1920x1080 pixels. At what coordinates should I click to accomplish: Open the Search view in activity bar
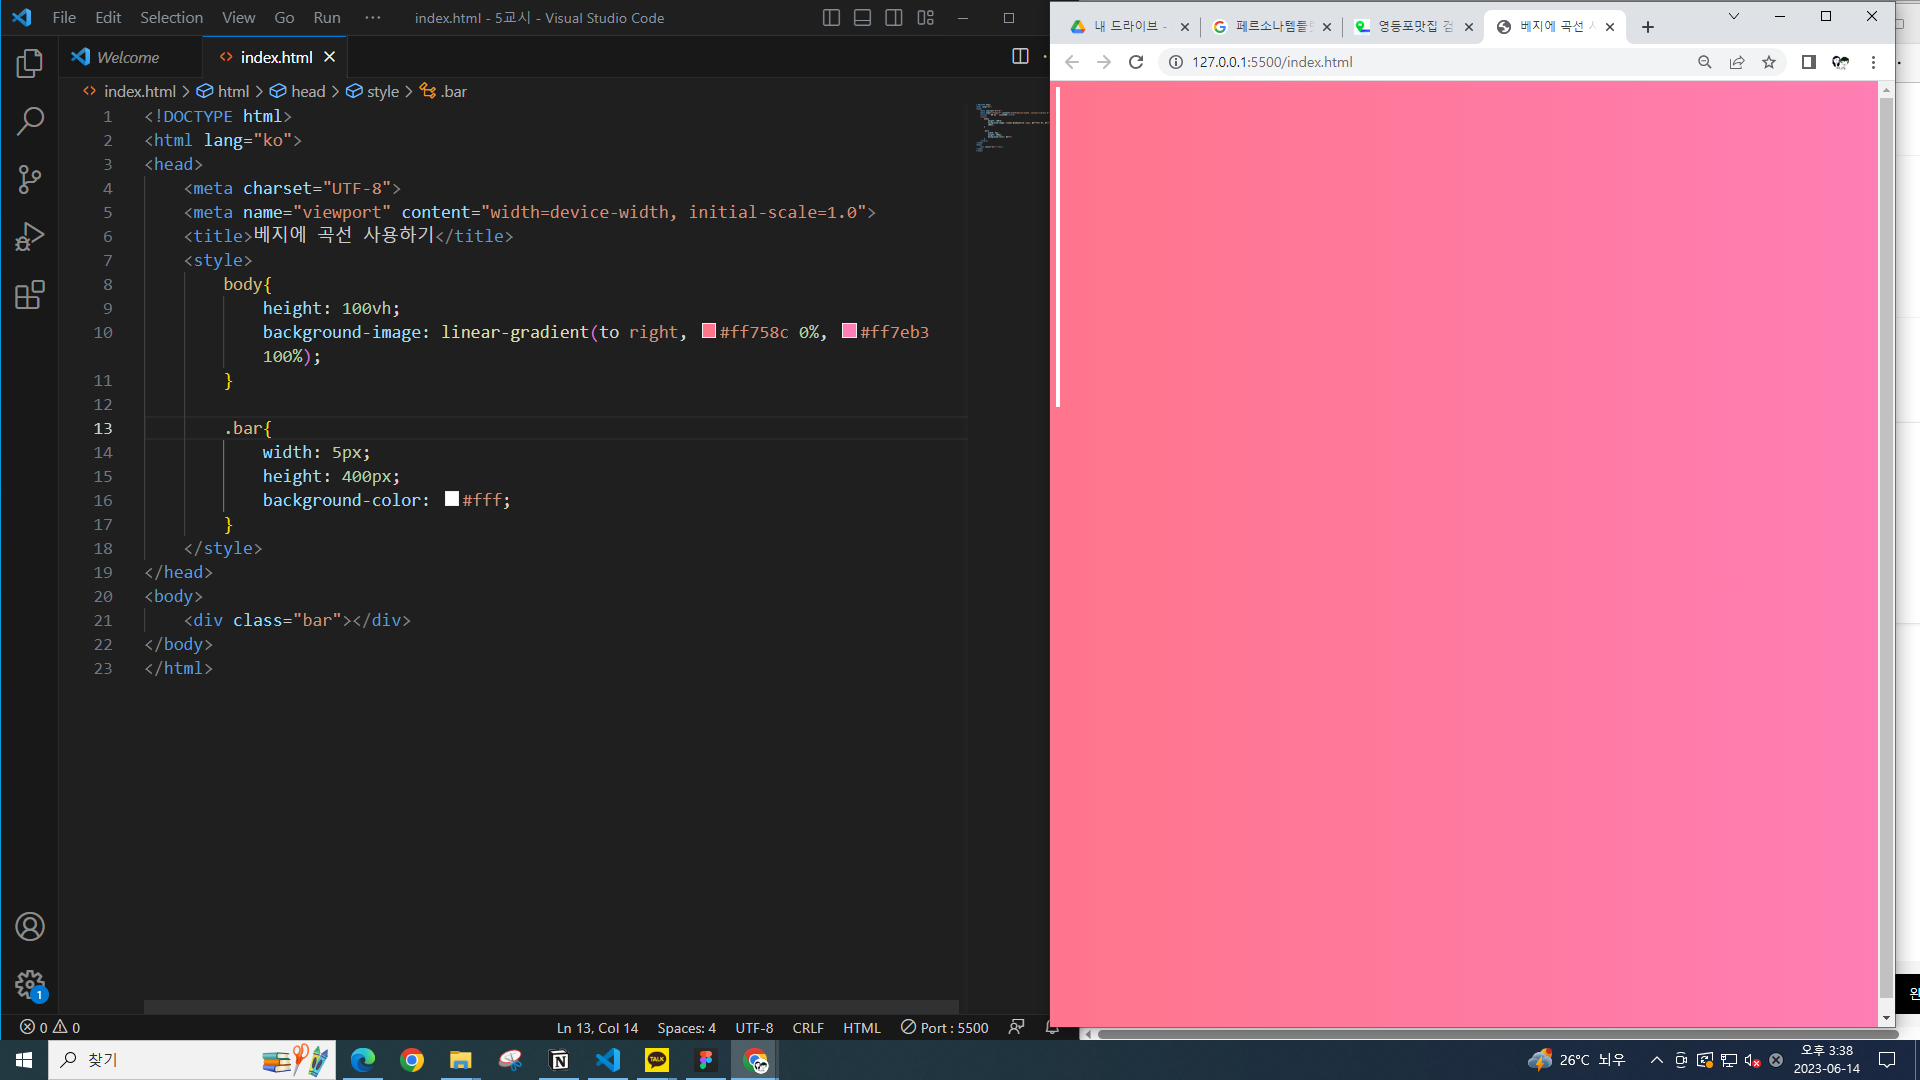point(30,122)
